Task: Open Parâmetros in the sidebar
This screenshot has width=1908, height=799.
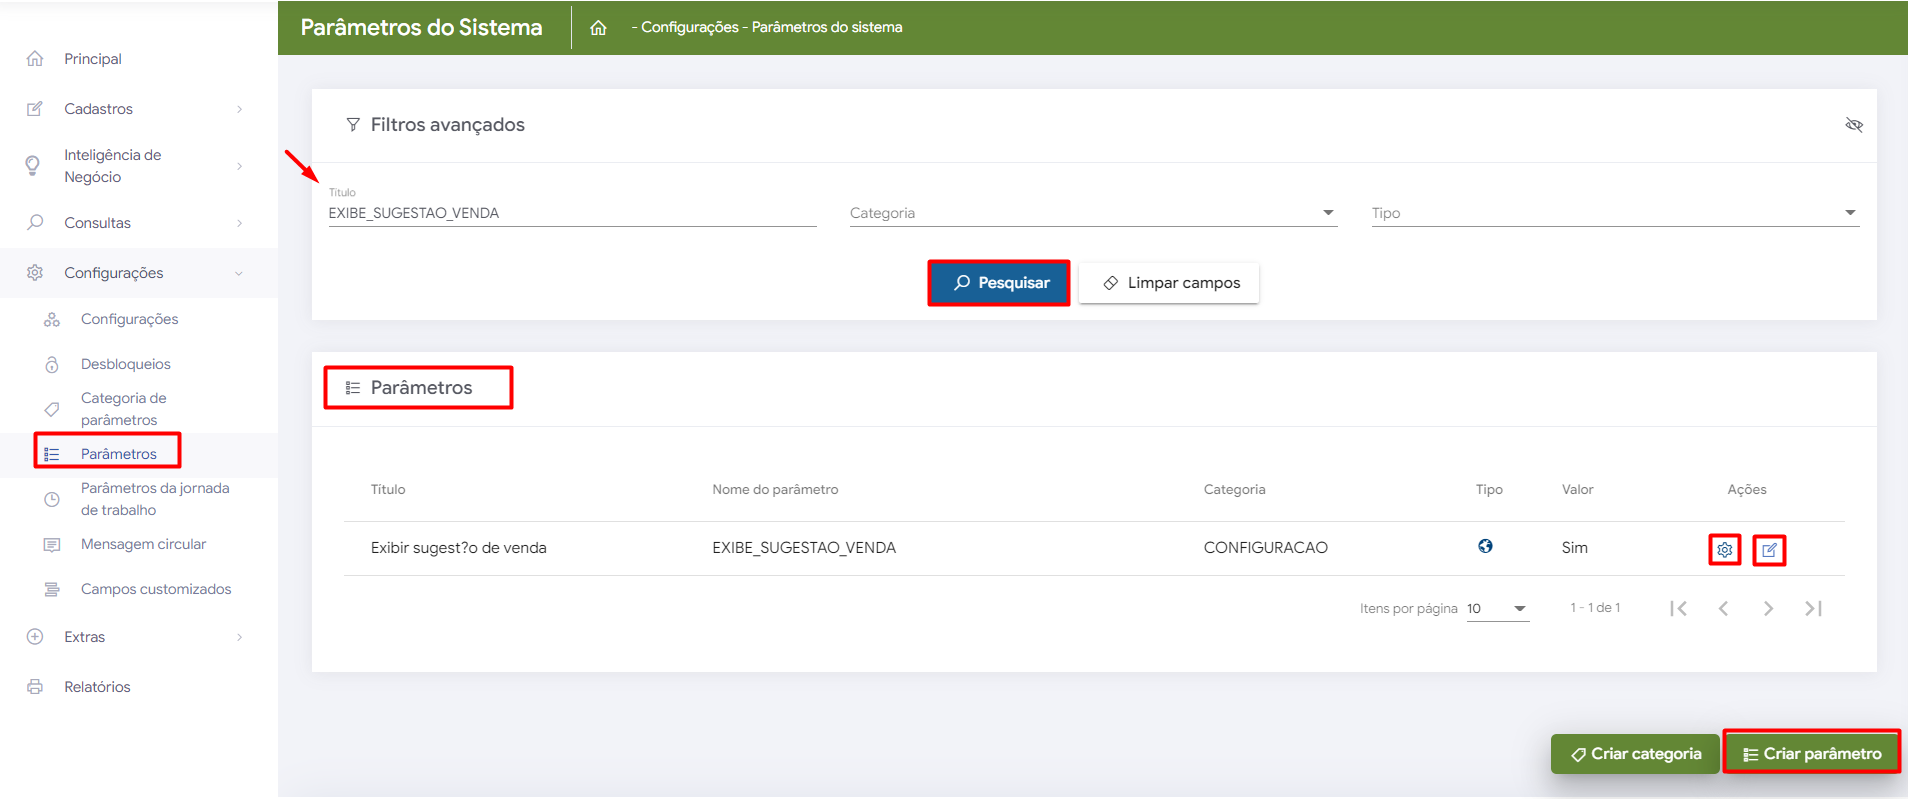Action: [x=118, y=454]
